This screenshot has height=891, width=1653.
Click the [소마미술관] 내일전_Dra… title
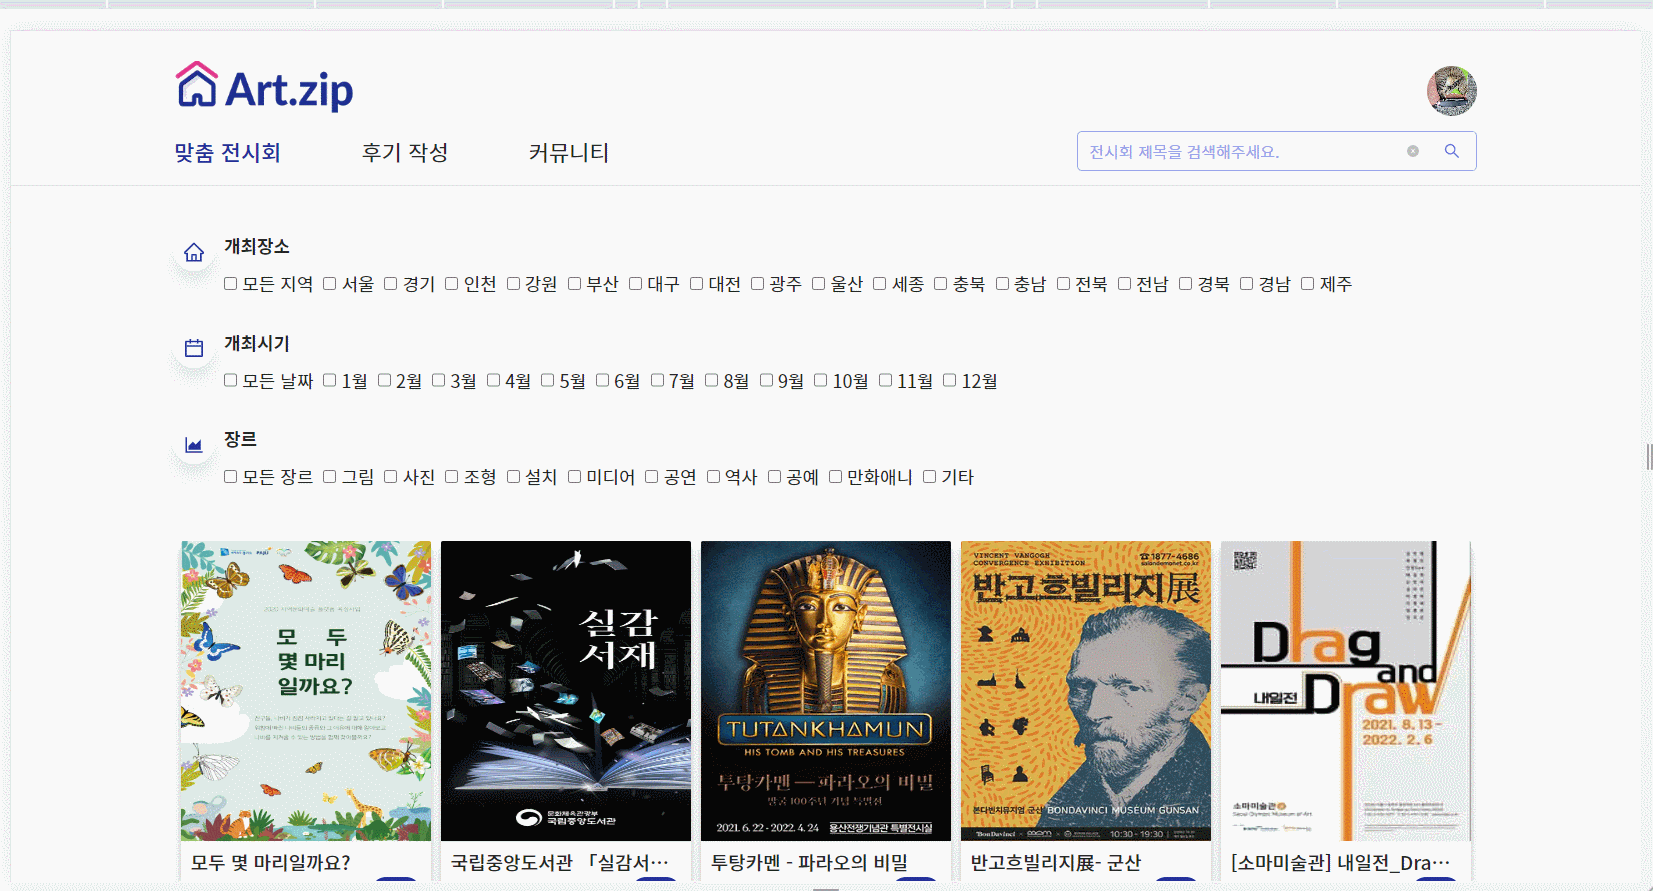click(x=1341, y=862)
